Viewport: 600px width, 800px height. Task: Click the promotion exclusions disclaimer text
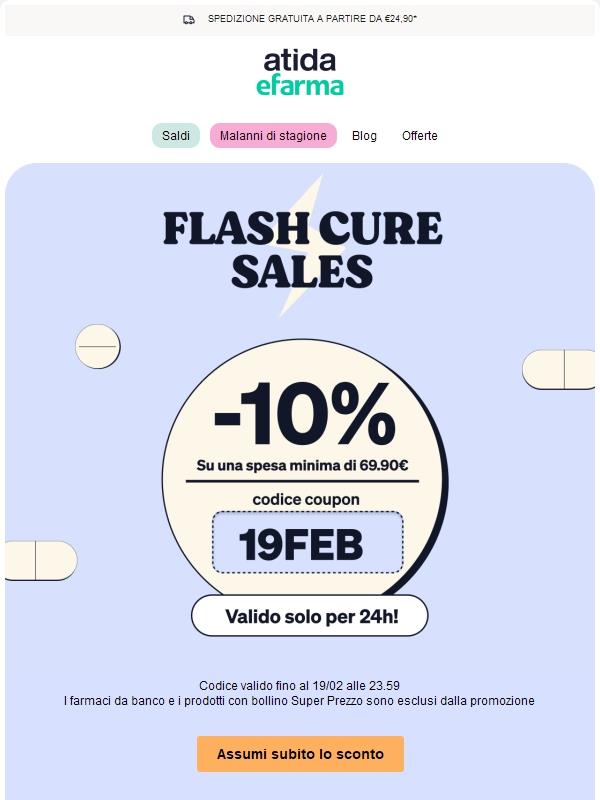point(298,700)
